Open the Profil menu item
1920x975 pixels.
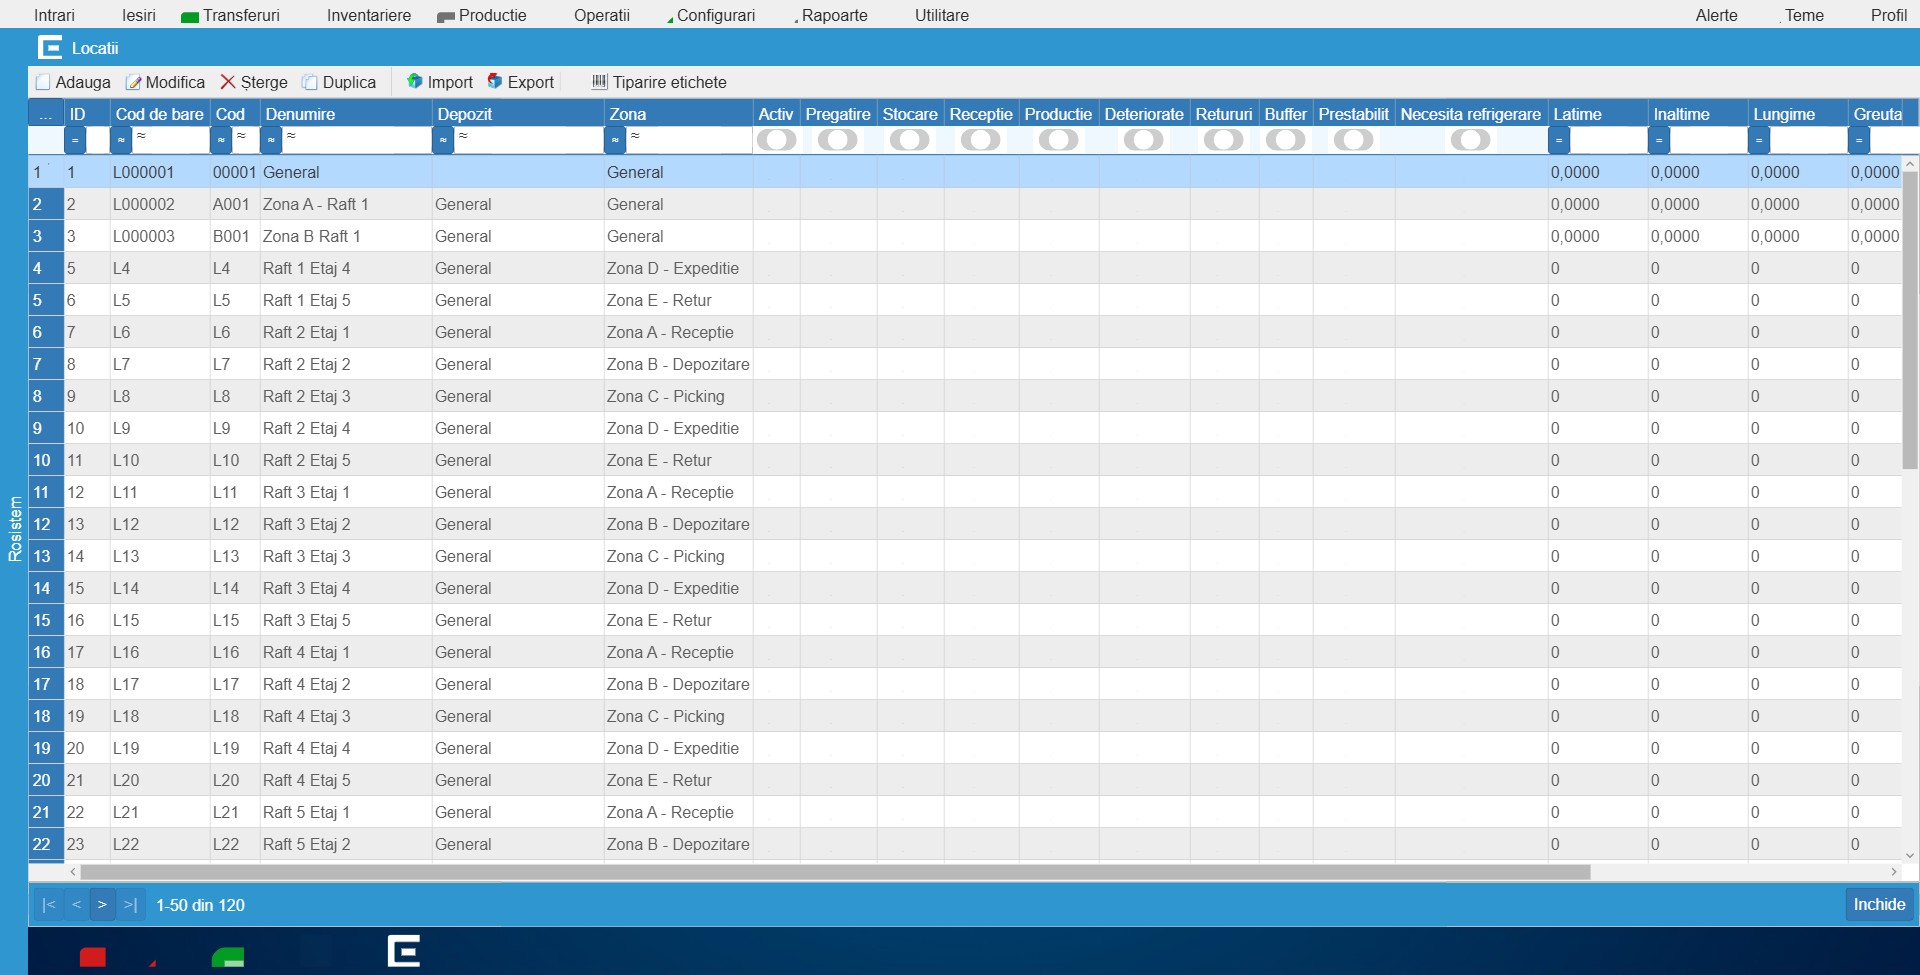tap(1889, 15)
